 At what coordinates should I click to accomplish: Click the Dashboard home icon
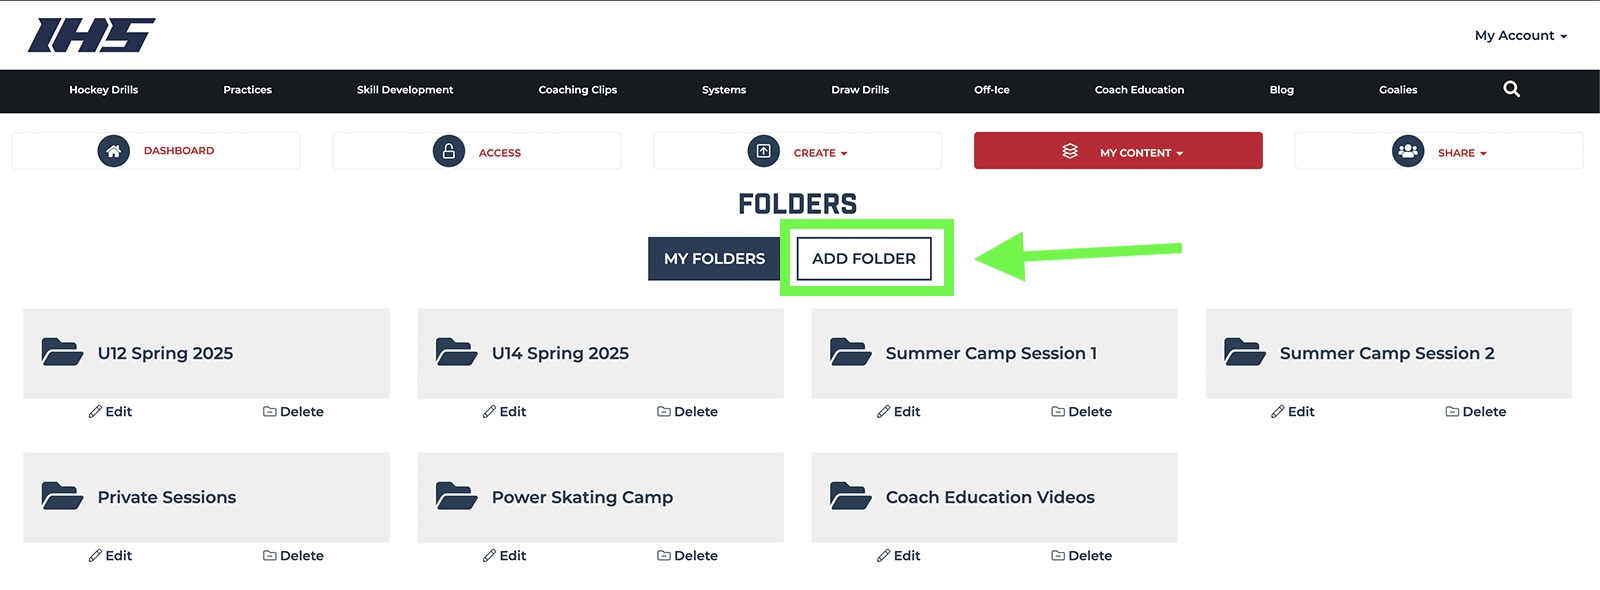[113, 151]
